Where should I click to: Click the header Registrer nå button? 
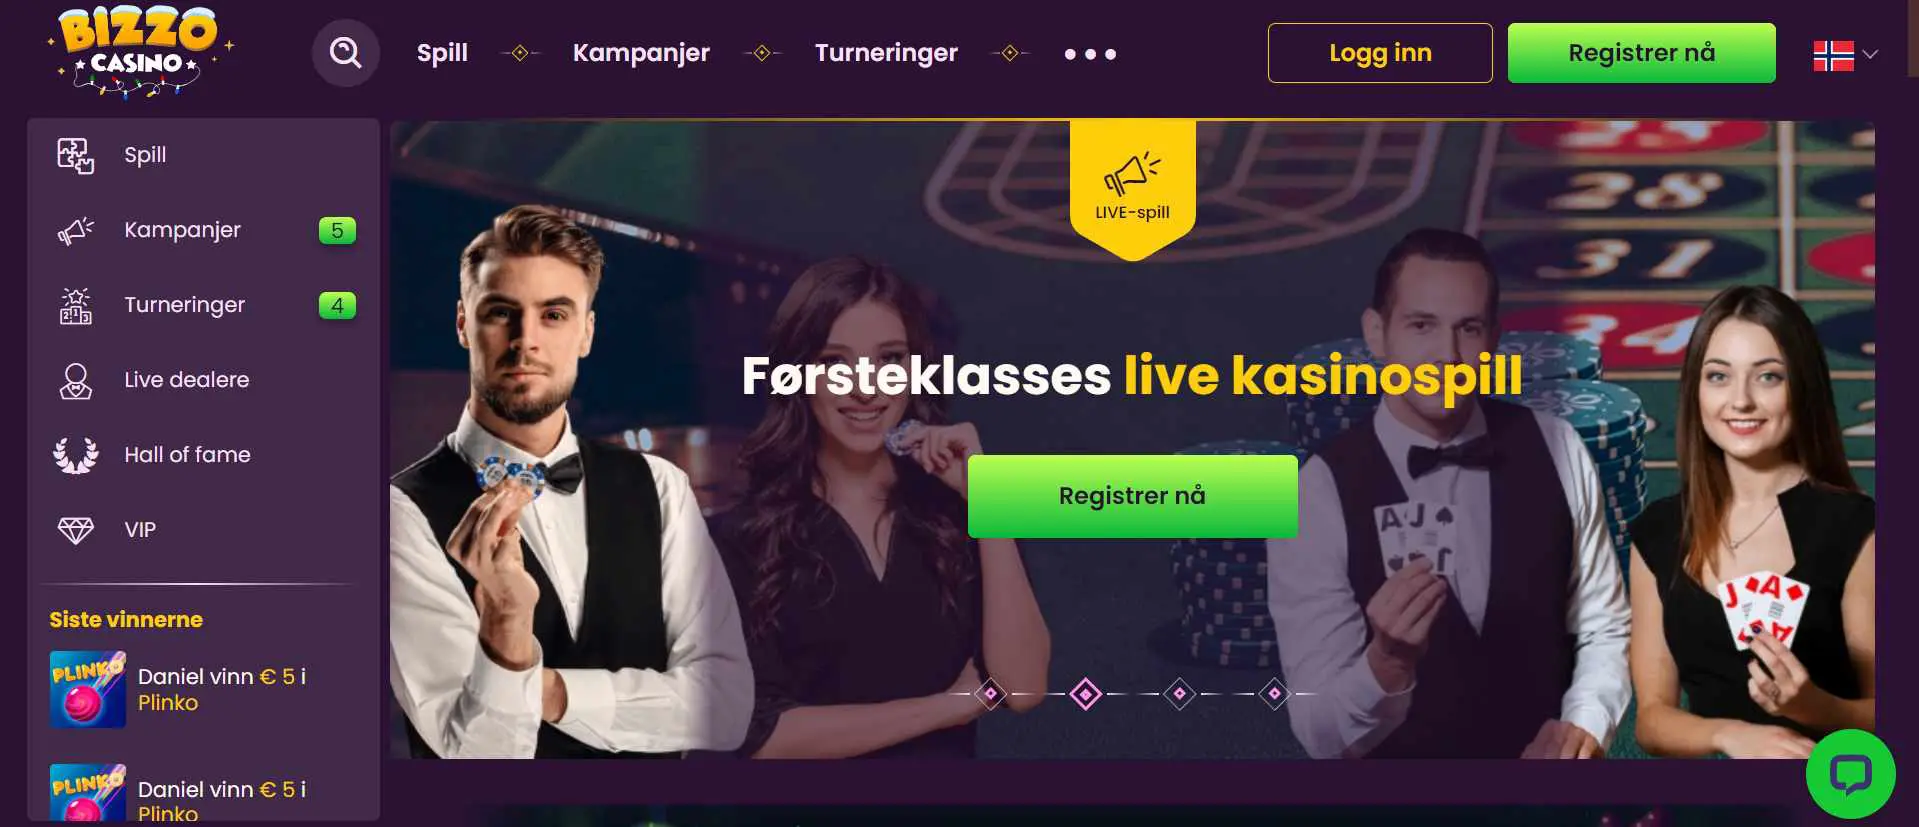coord(1642,53)
